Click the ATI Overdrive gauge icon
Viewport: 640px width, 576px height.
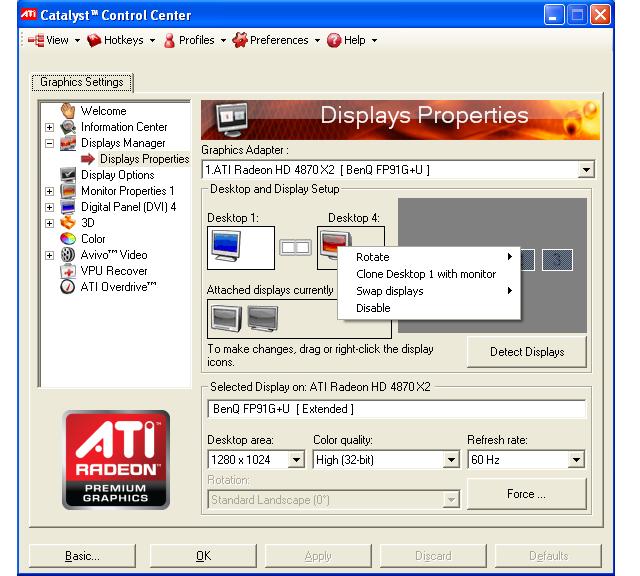68,287
